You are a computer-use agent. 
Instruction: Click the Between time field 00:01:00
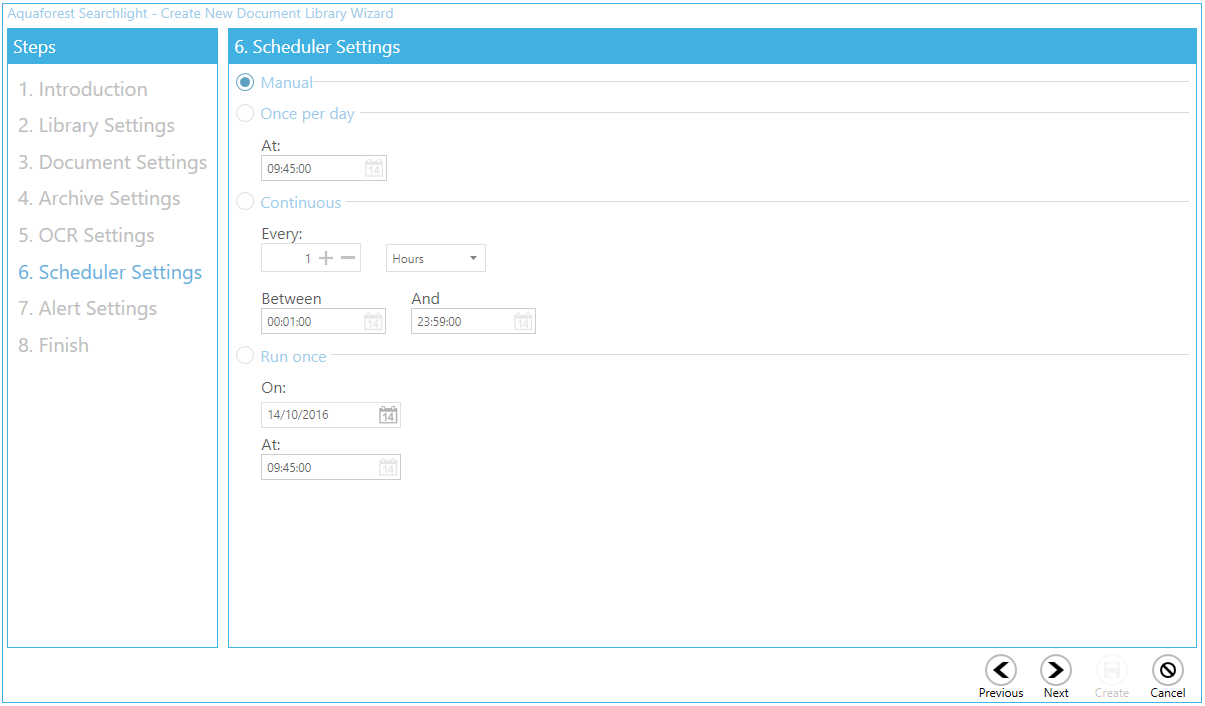click(x=311, y=322)
